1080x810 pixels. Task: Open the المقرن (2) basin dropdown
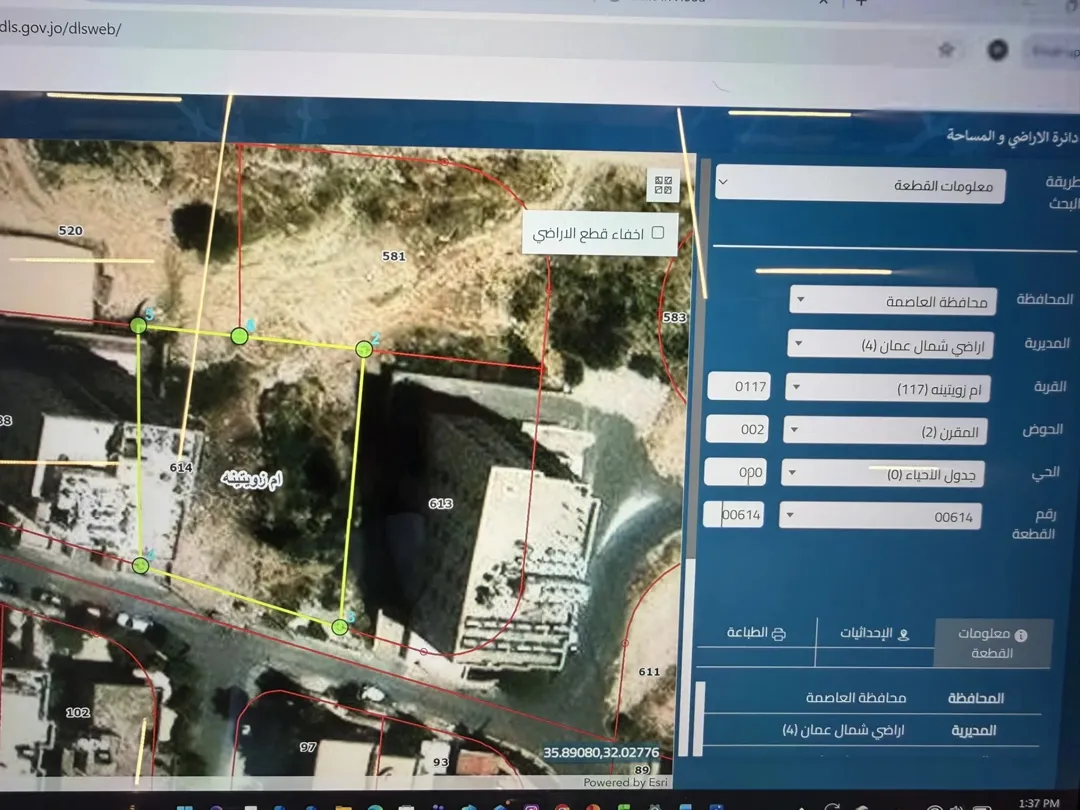(886, 431)
